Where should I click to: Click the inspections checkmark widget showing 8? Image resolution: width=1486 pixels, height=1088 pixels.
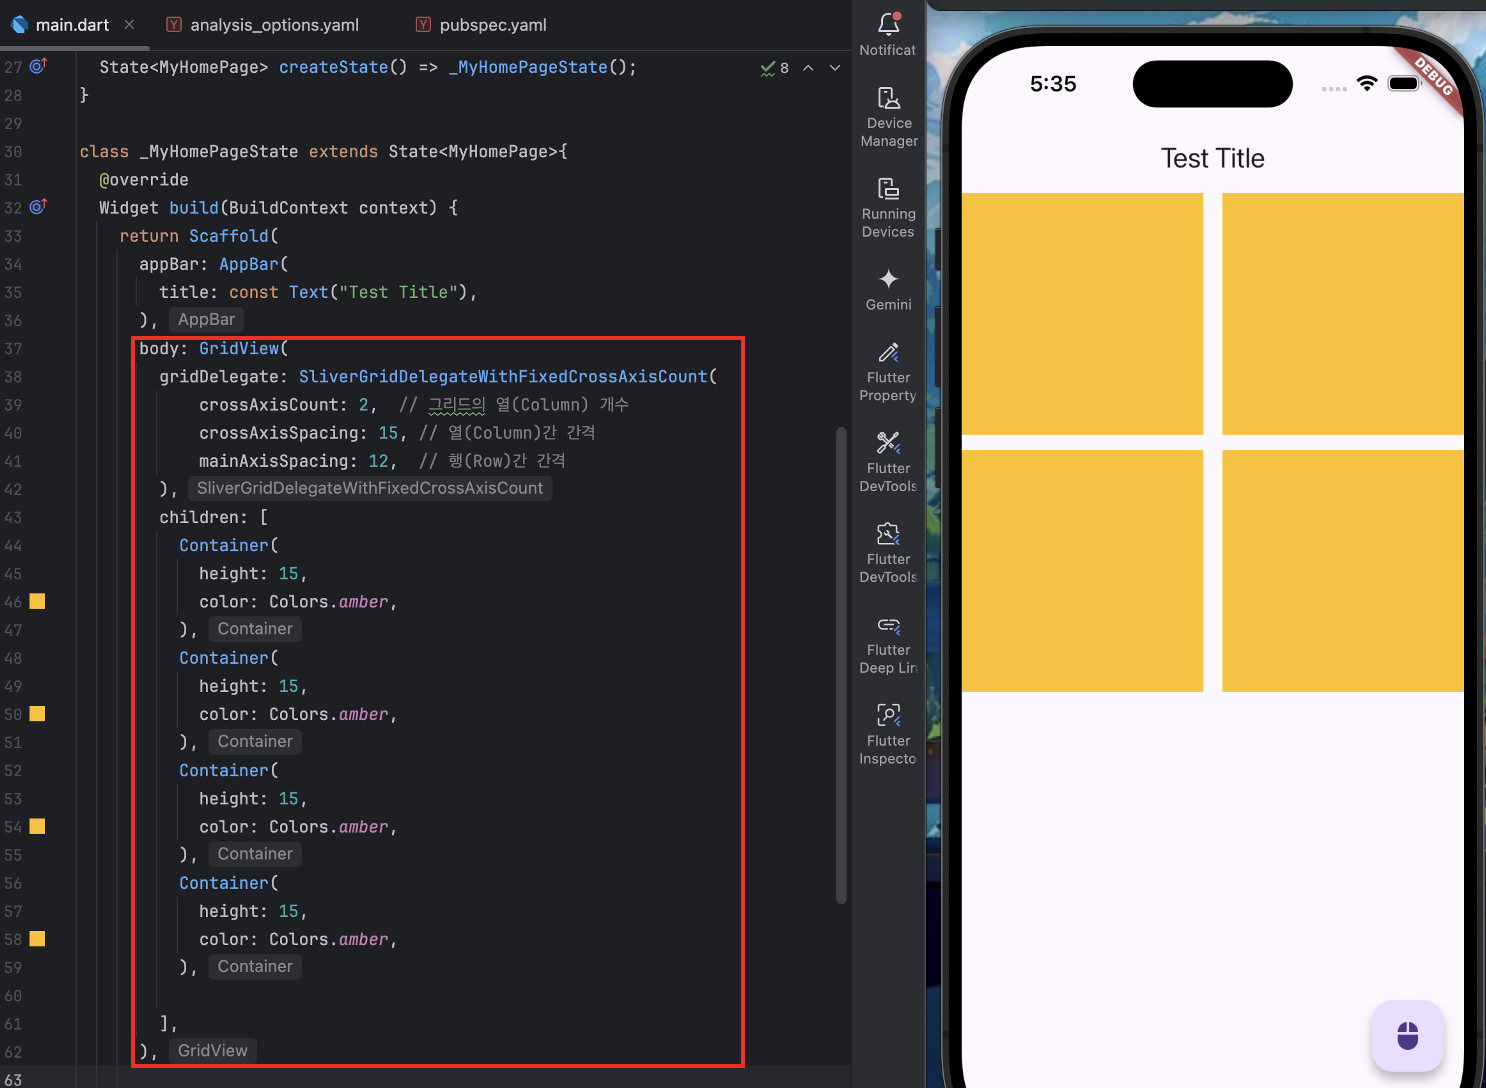click(774, 68)
